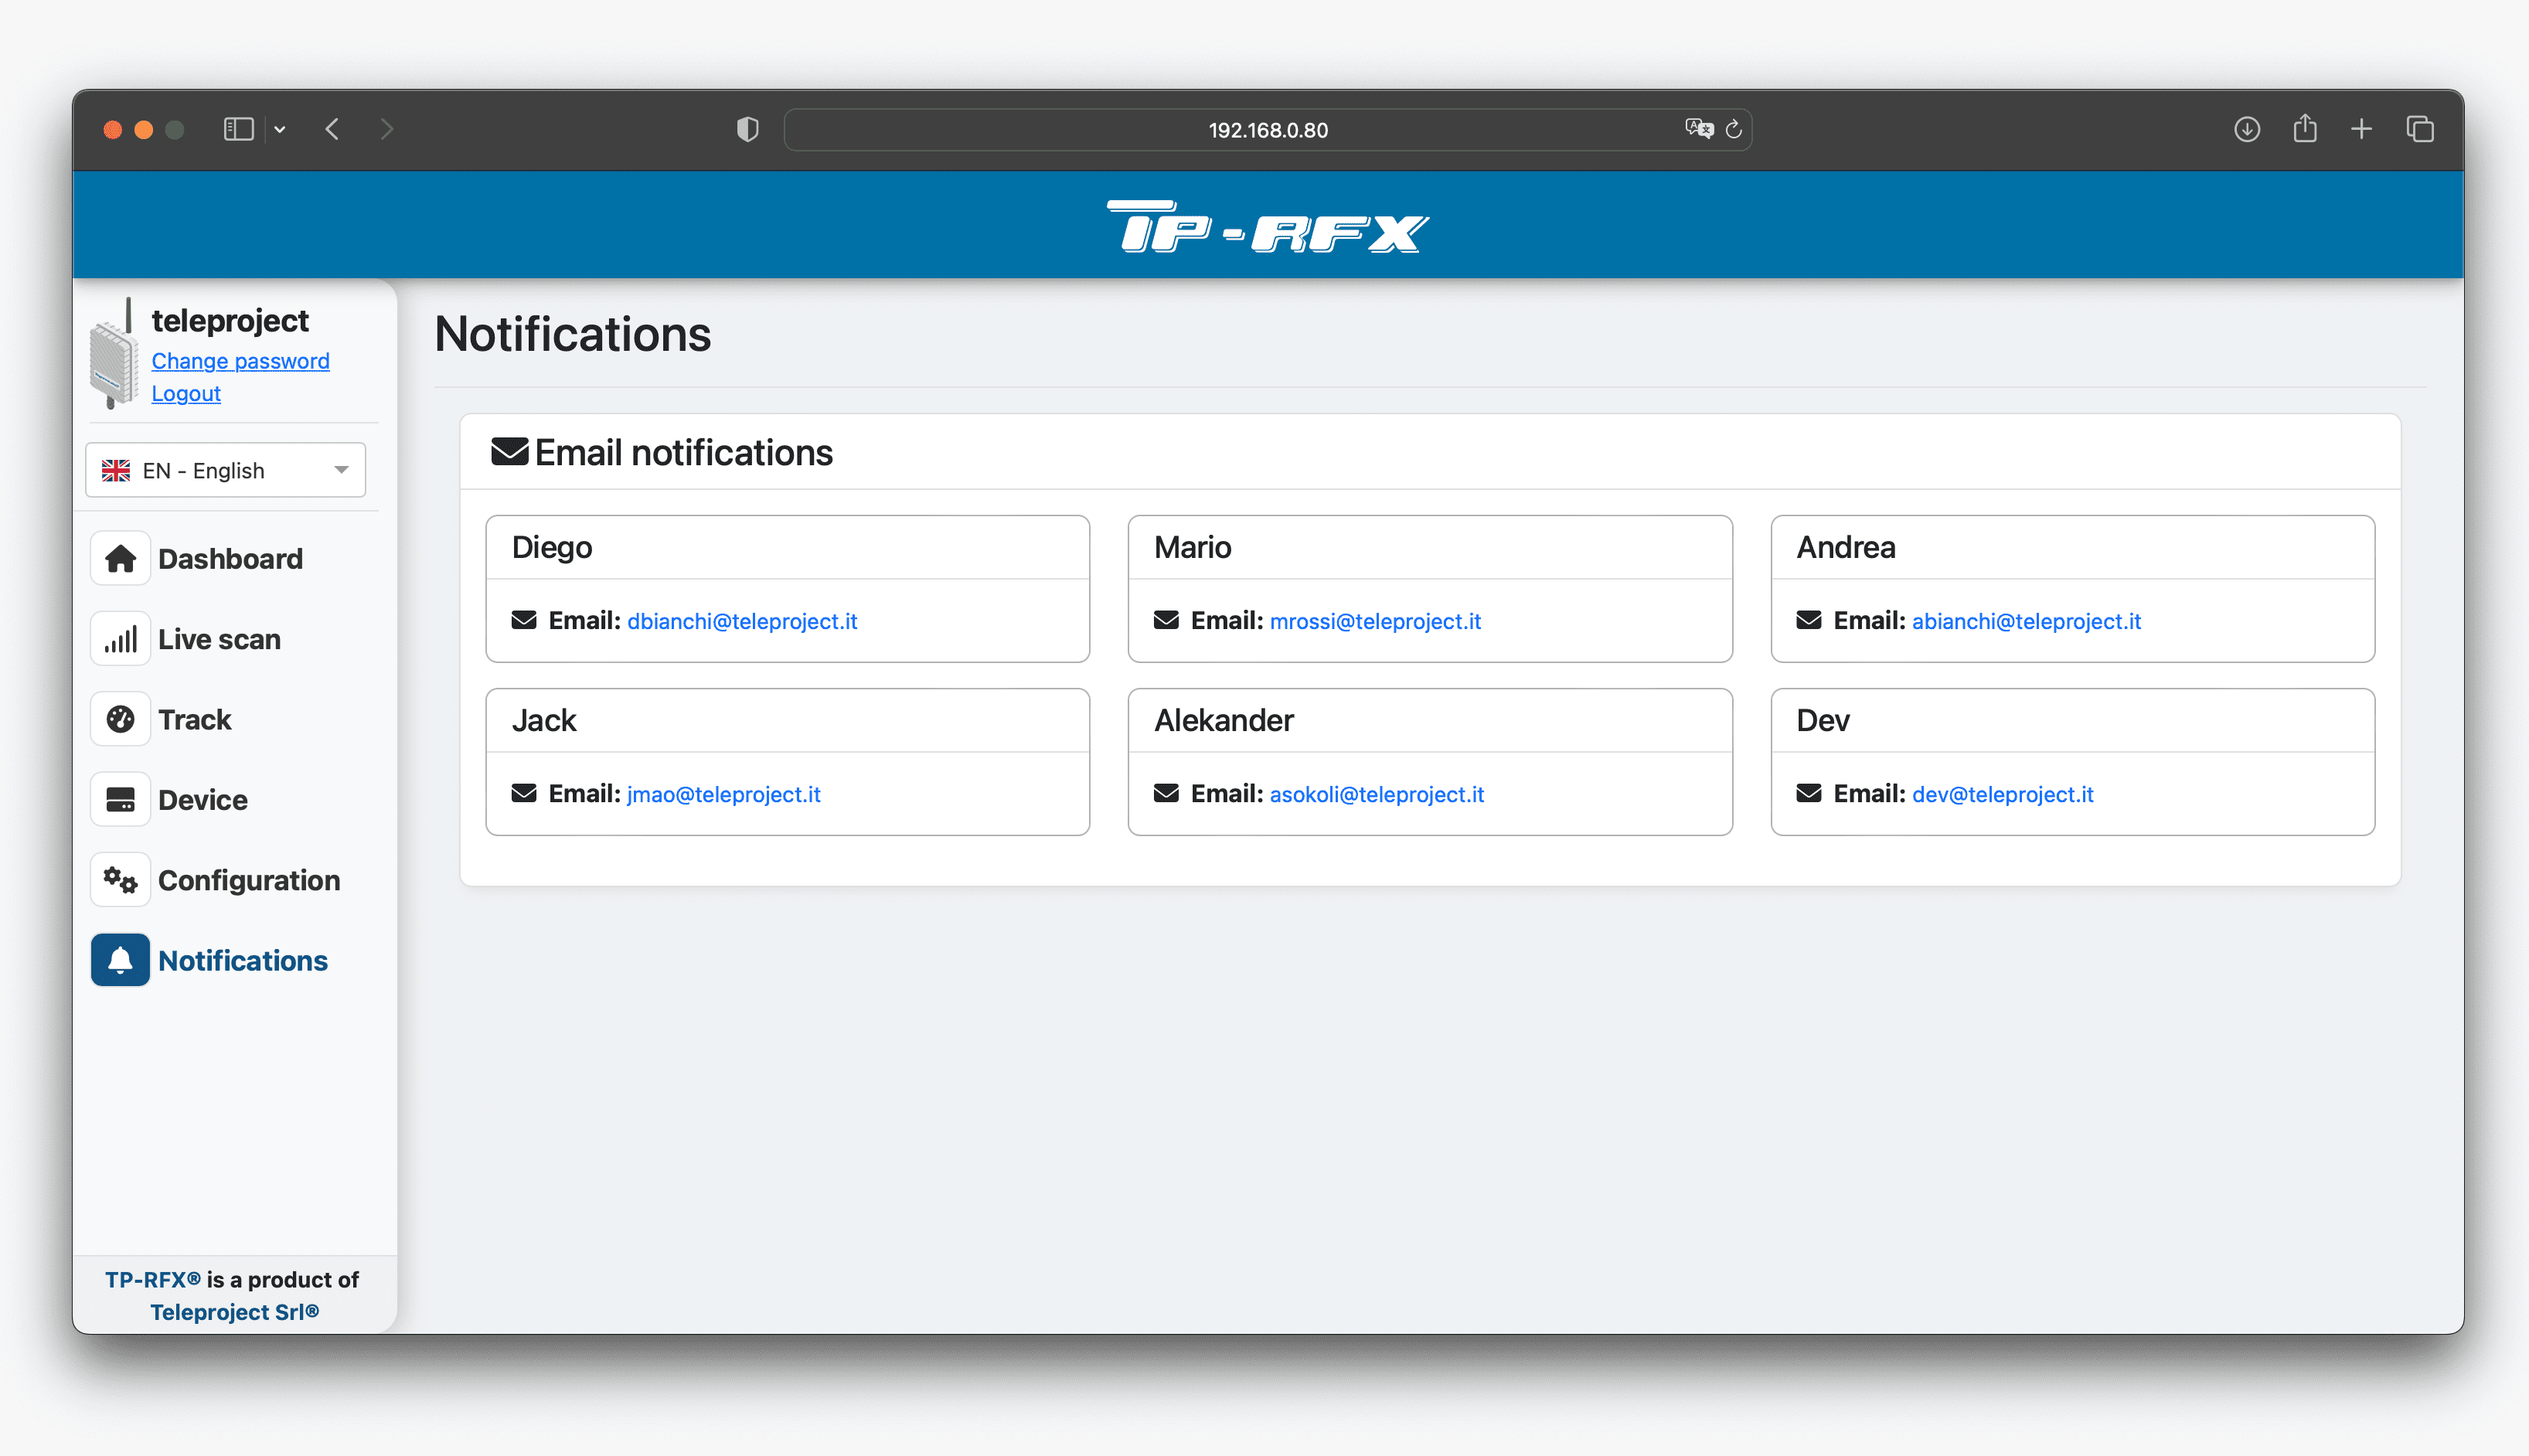Click dbianchi@teleproject.it email link
The width and height of the screenshot is (2529, 1456).
click(x=742, y=621)
